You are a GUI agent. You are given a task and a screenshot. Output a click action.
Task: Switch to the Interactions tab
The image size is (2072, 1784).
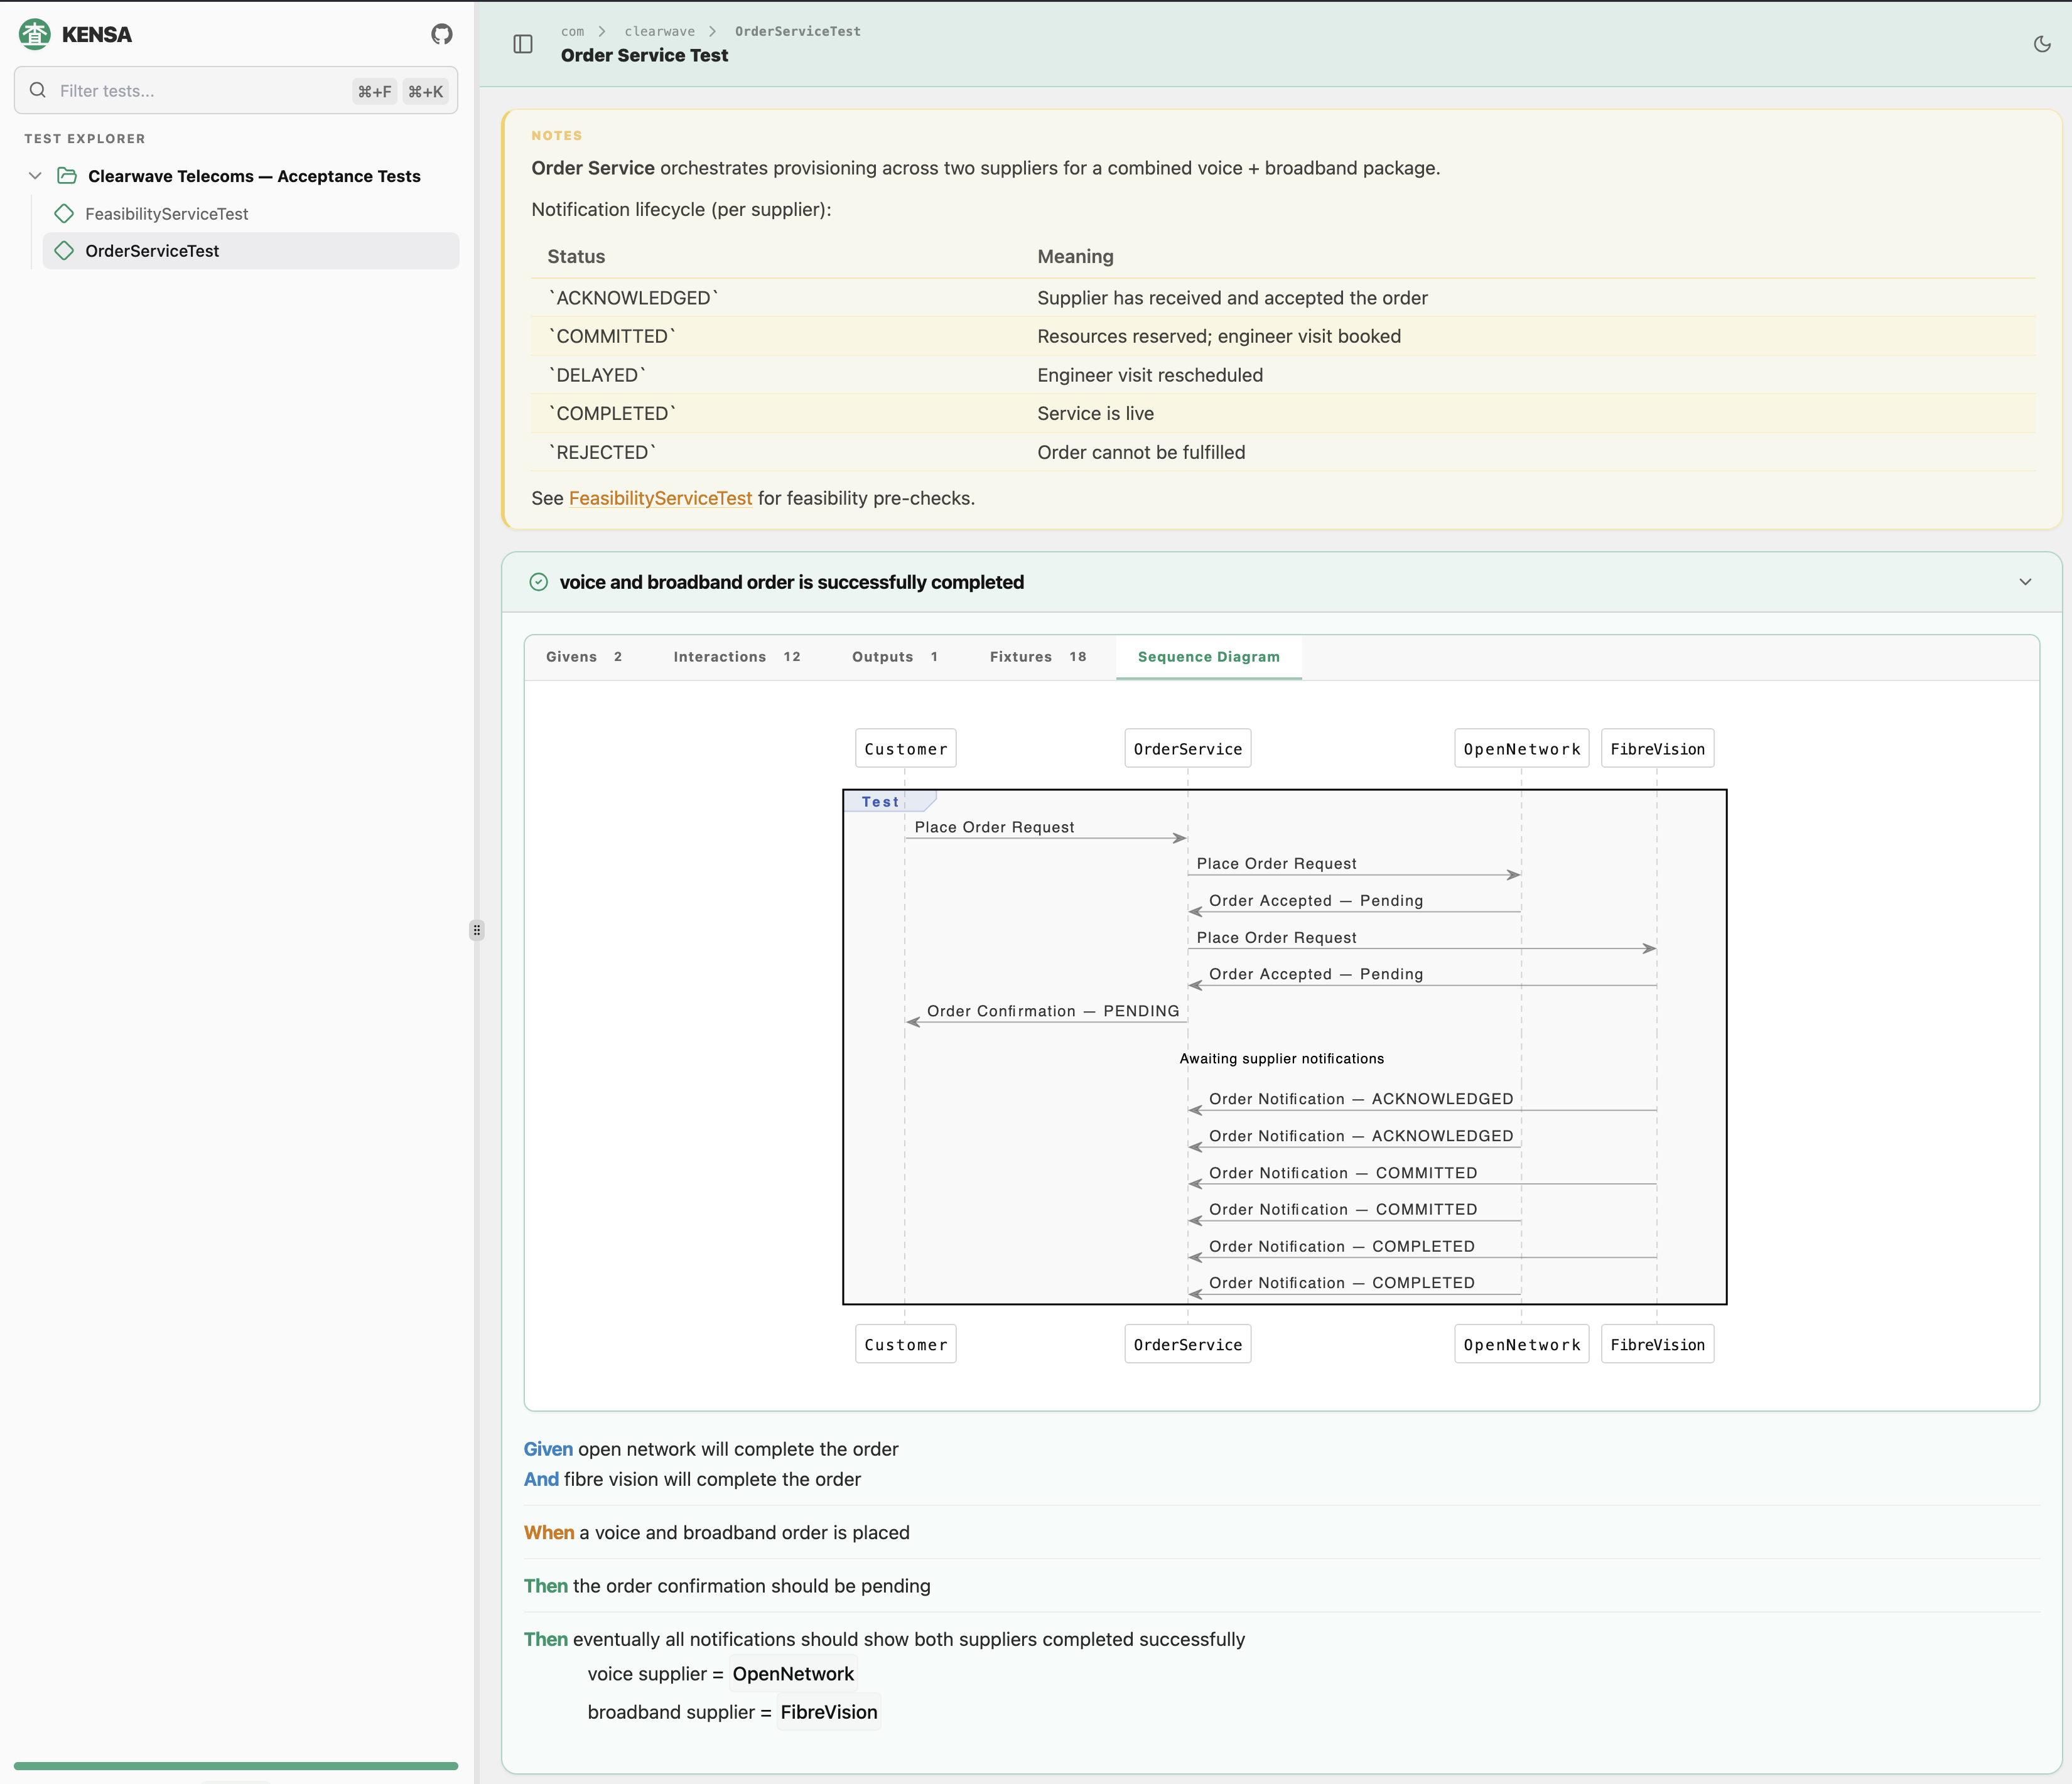737,657
